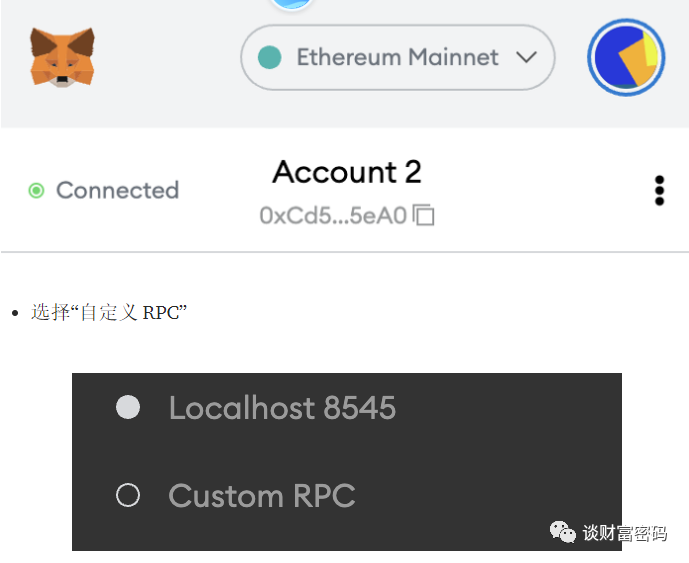Click the MetaMask fox logo
The width and height of the screenshot is (689, 563).
62,57
